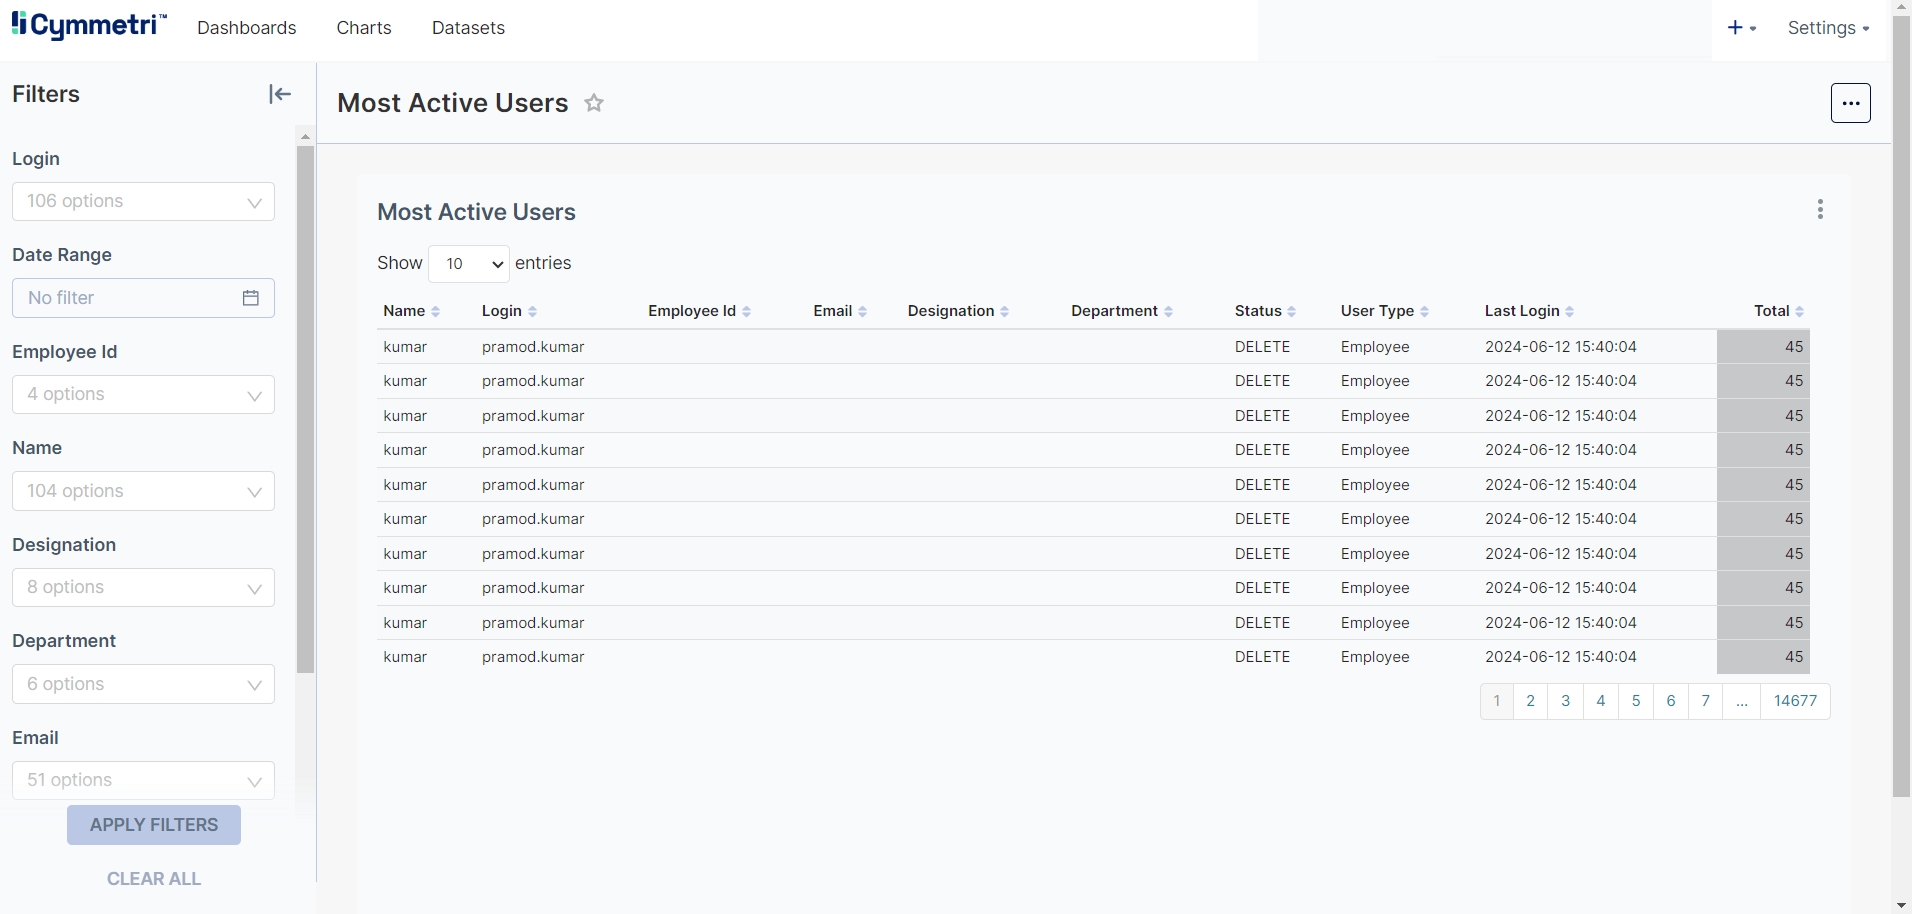Favorite the dashboard using the star icon
The width and height of the screenshot is (1912, 914).
click(x=594, y=103)
